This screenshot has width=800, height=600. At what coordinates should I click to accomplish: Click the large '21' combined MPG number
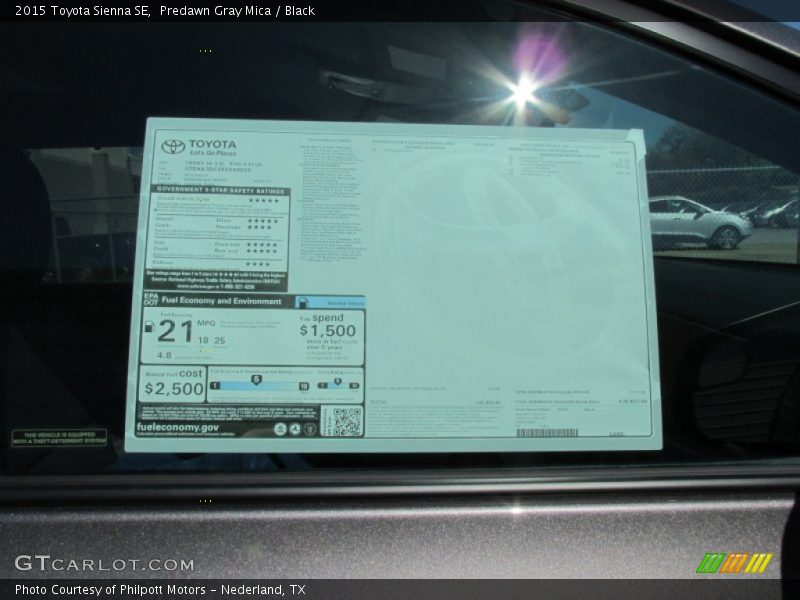[x=175, y=332]
